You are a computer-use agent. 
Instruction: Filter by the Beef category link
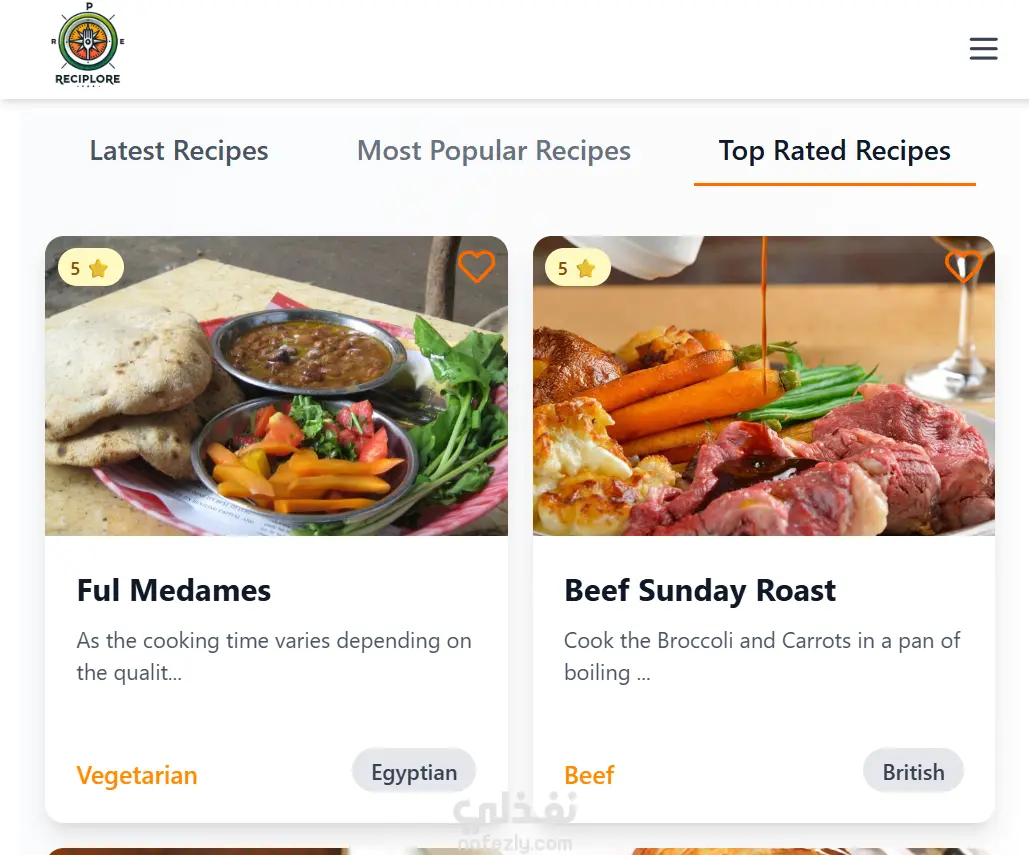point(589,775)
